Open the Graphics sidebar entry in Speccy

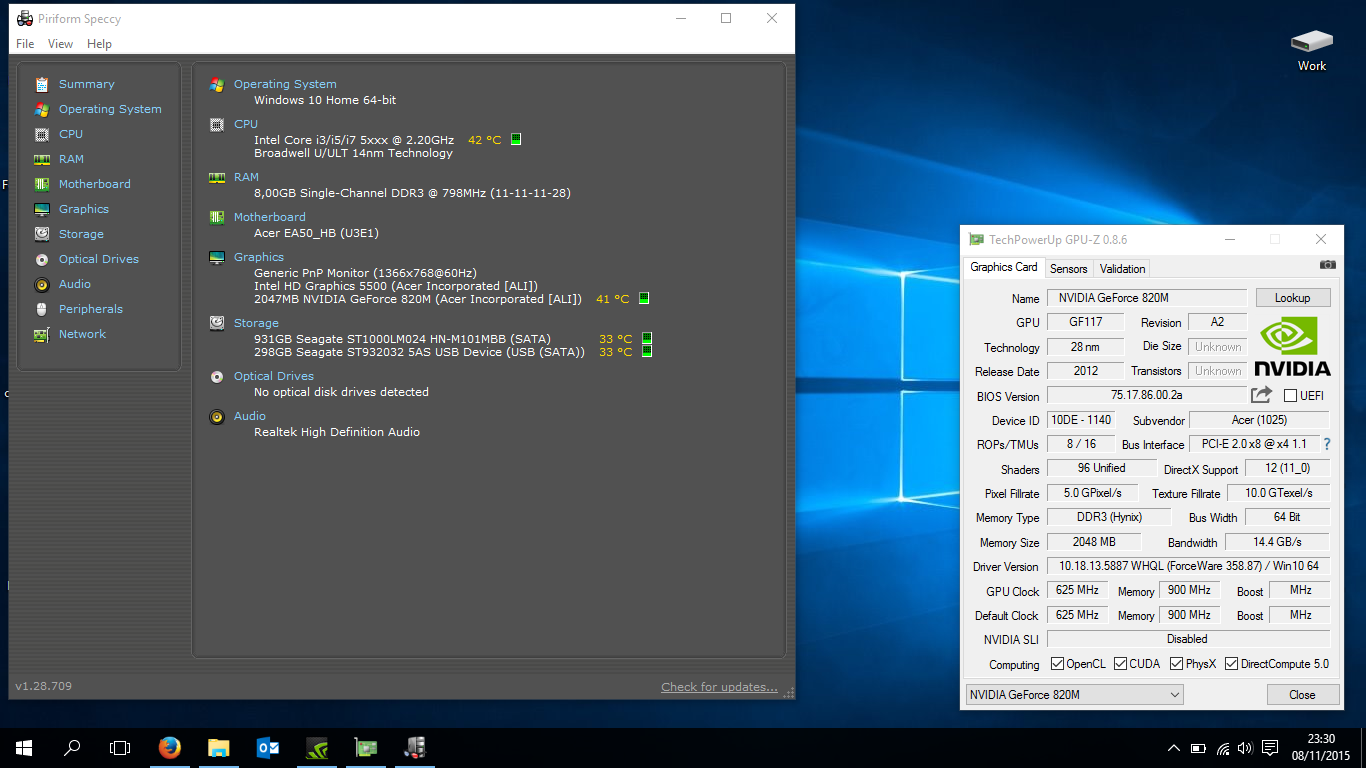[x=84, y=209]
